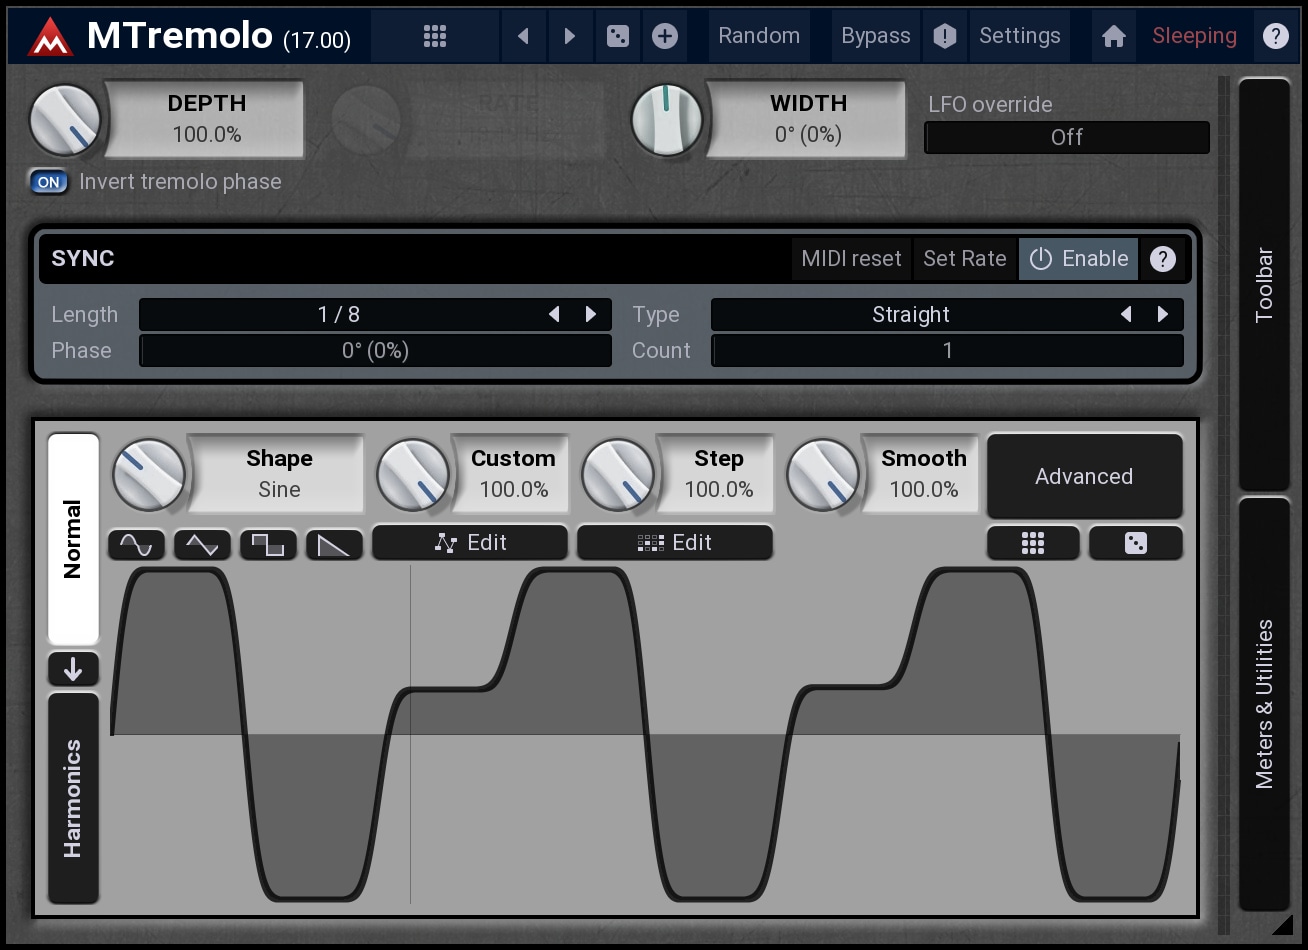Toggle the Bypass button
The height and width of the screenshot is (950, 1308).
coord(875,36)
